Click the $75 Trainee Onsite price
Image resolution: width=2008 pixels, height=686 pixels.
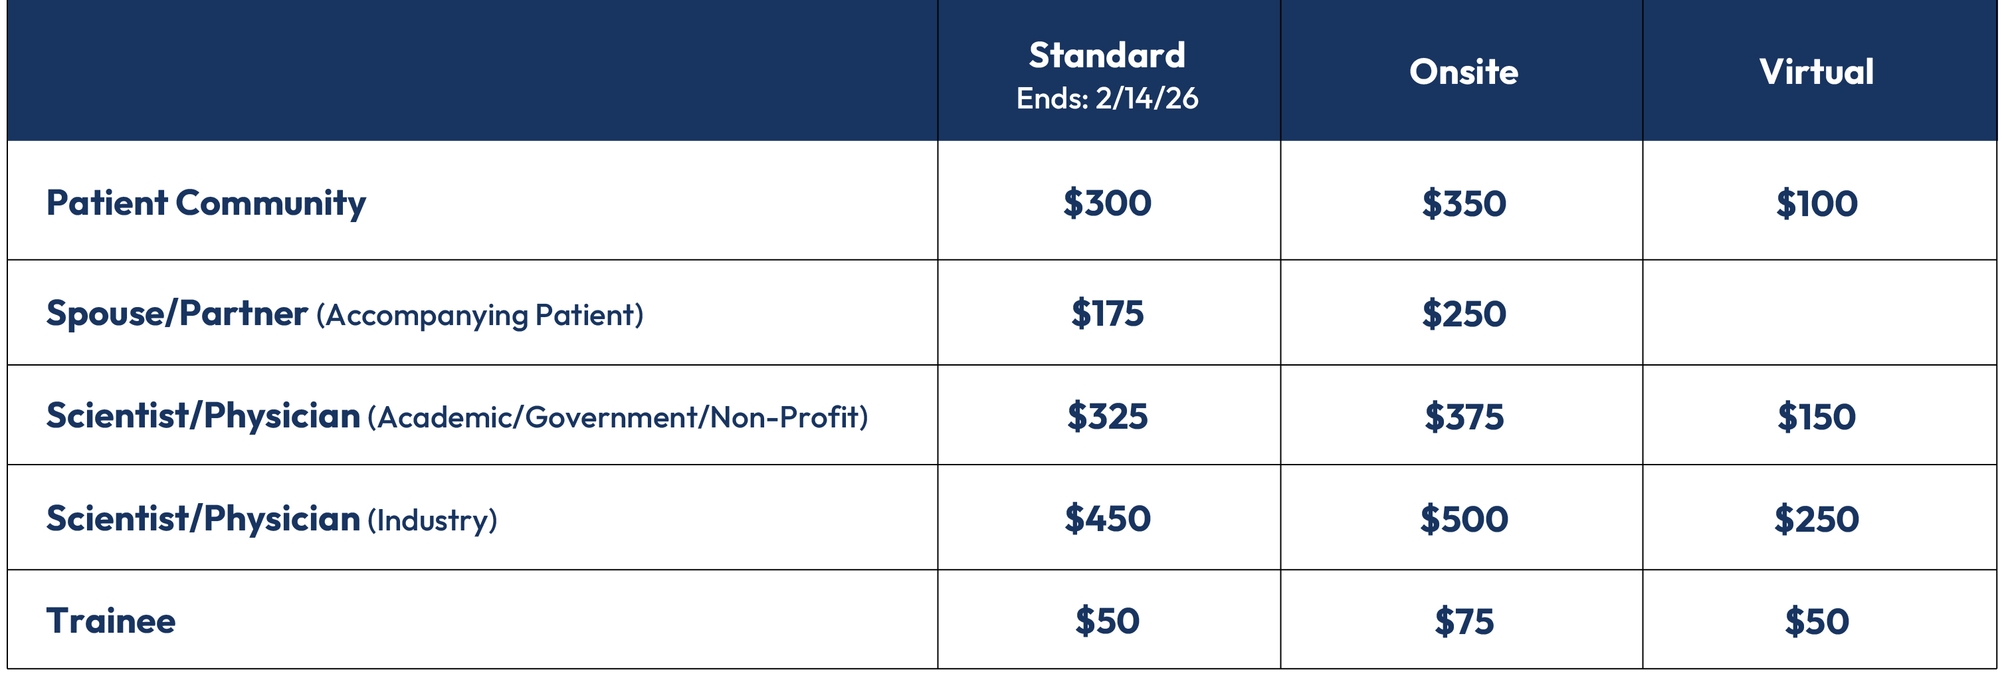click(x=1463, y=622)
